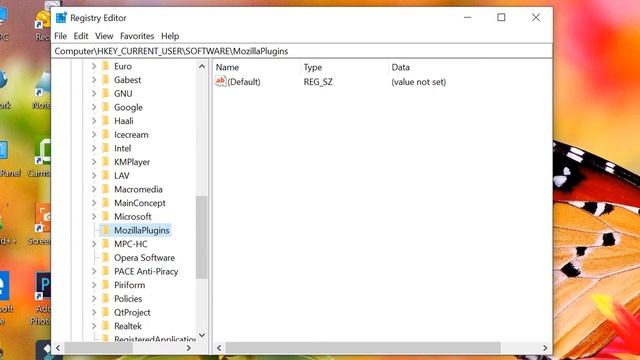Maximize the Registry Editor window
The height and width of the screenshot is (360, 640).
coord(501,18)
